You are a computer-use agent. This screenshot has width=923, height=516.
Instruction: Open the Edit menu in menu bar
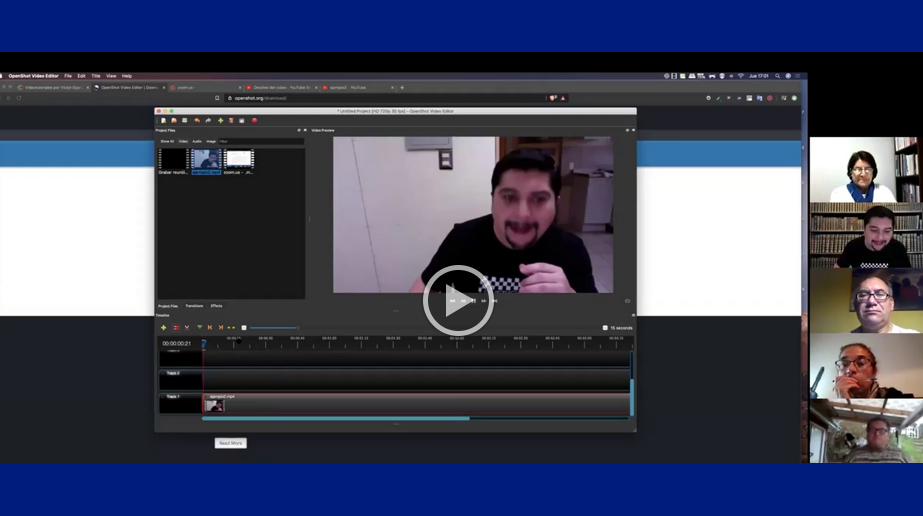(x=81, y=76)
